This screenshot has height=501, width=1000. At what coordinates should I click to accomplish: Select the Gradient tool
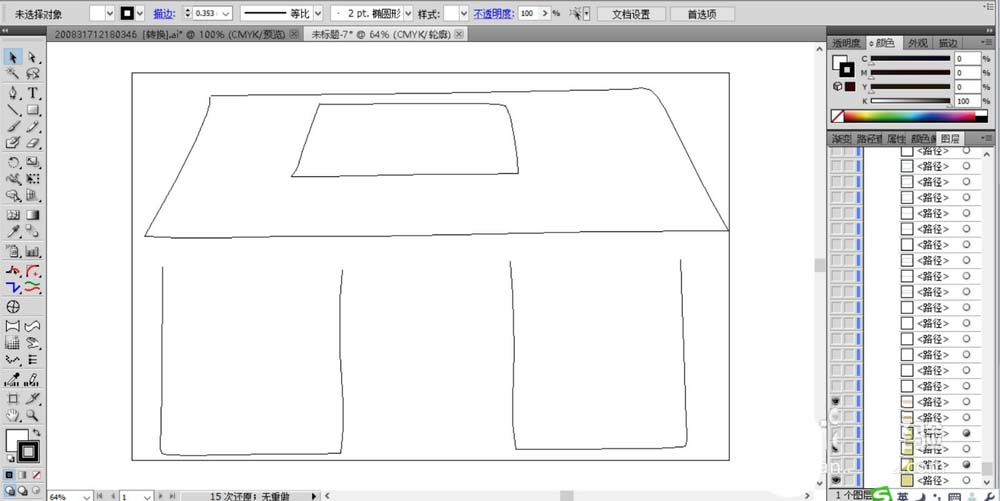click(x=33, y=215)
